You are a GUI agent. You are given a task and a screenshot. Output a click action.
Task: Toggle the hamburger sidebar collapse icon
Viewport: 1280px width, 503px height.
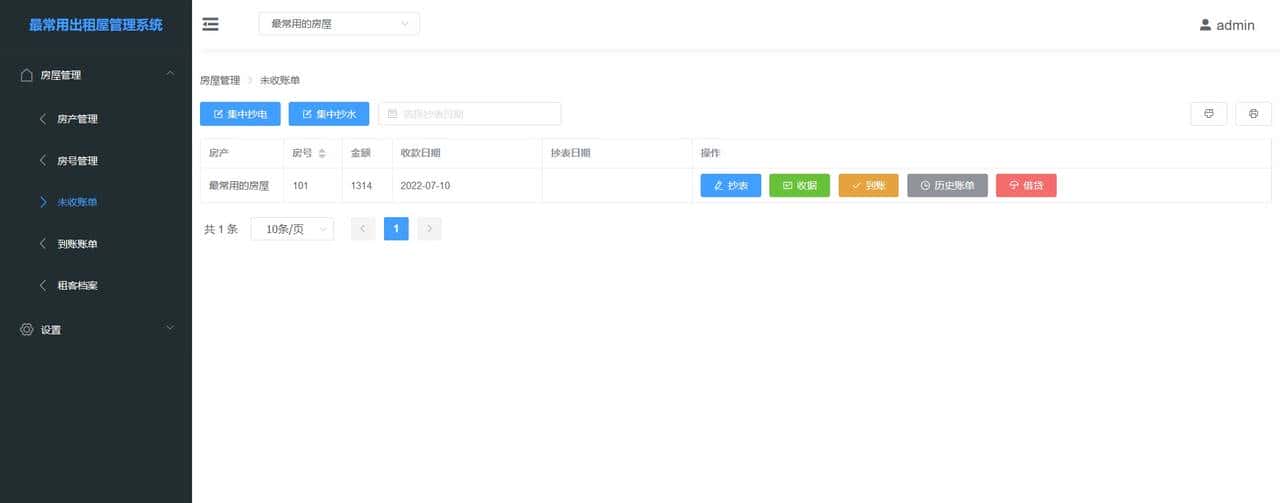210,24
